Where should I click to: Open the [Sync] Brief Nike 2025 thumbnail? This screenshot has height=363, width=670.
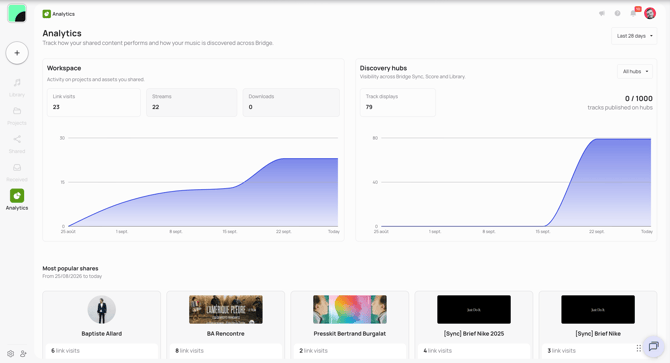pyautogui.click(x=474, y=310)
